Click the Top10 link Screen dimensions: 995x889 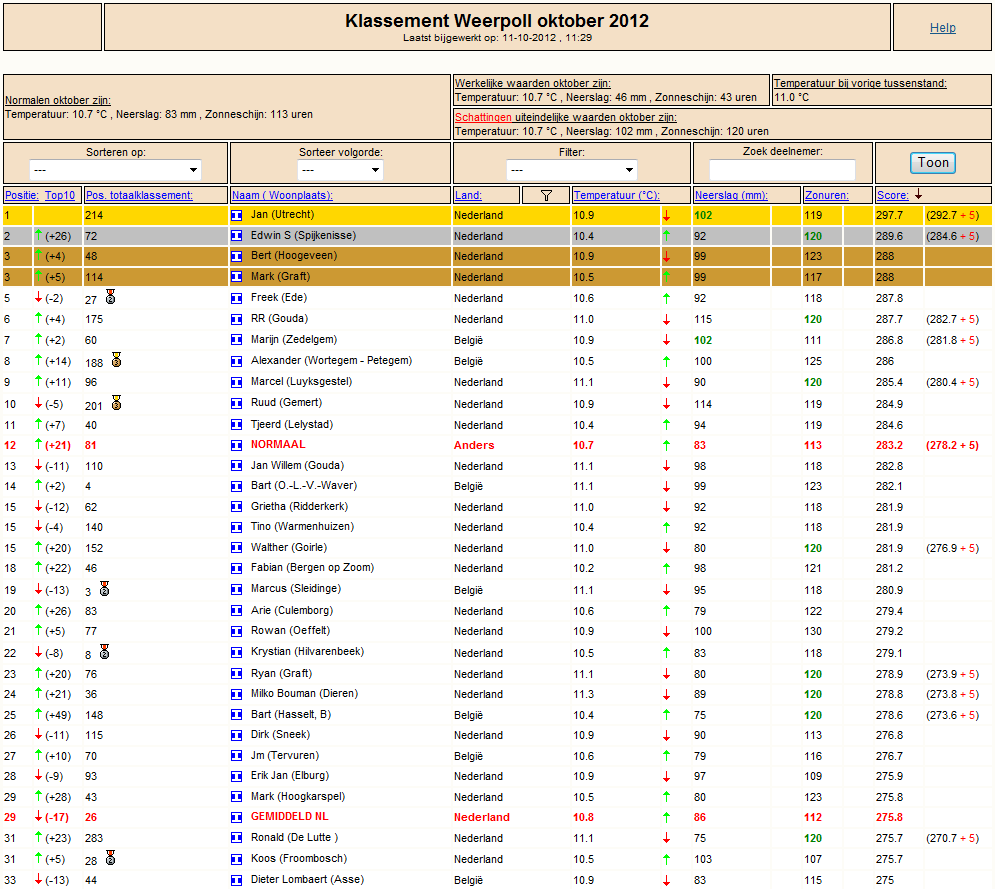(60, 195)
